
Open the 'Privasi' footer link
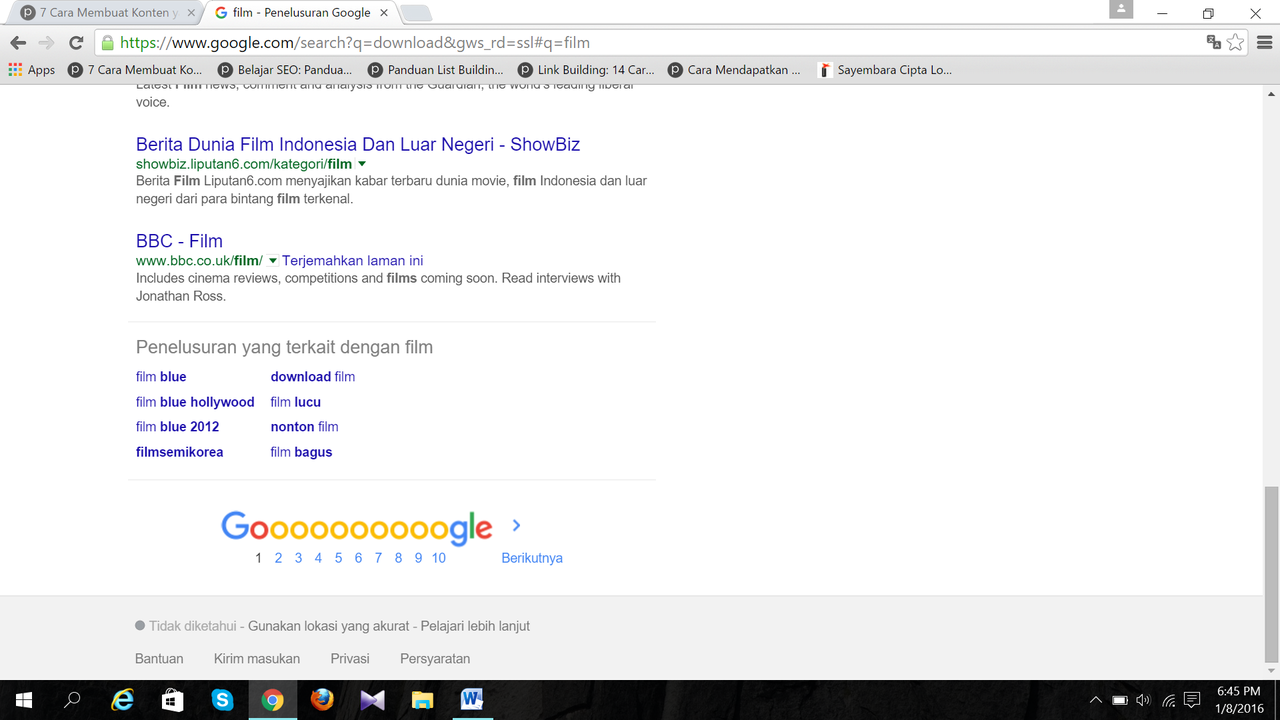pos(350,659)
